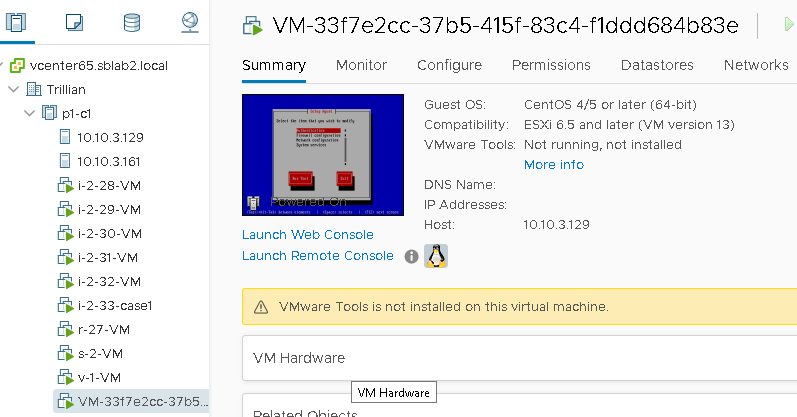Click the More info link under VMware Tools
The image size is (797, 417).
pyautogui.click(x=554, y=165)
